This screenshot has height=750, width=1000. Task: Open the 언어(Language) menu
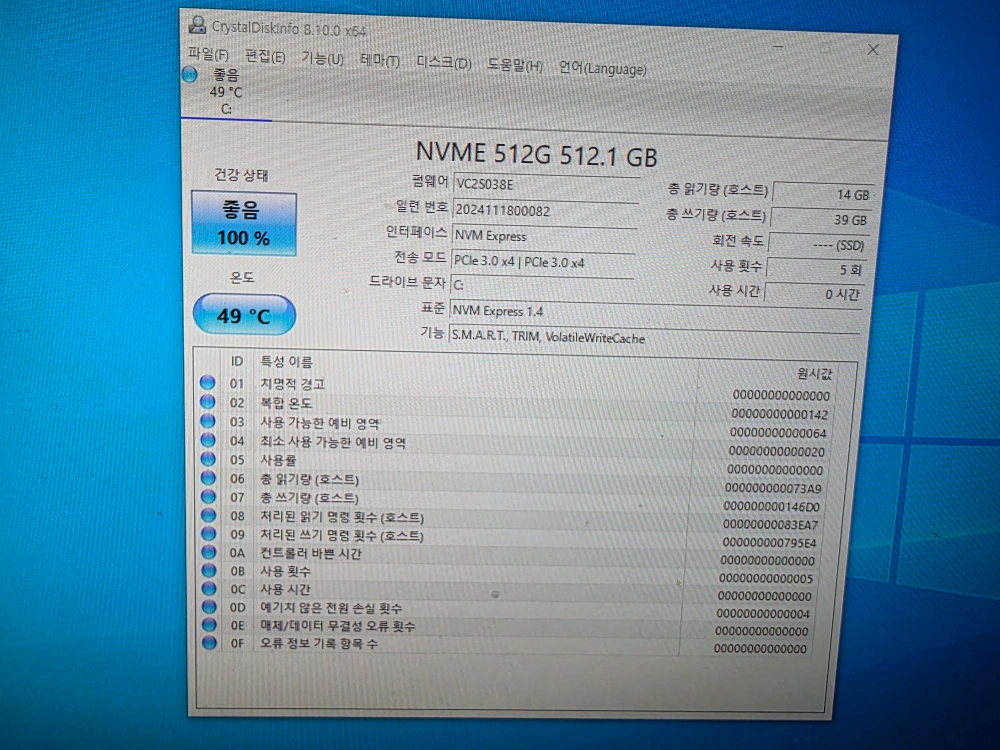tap(602, 68)
